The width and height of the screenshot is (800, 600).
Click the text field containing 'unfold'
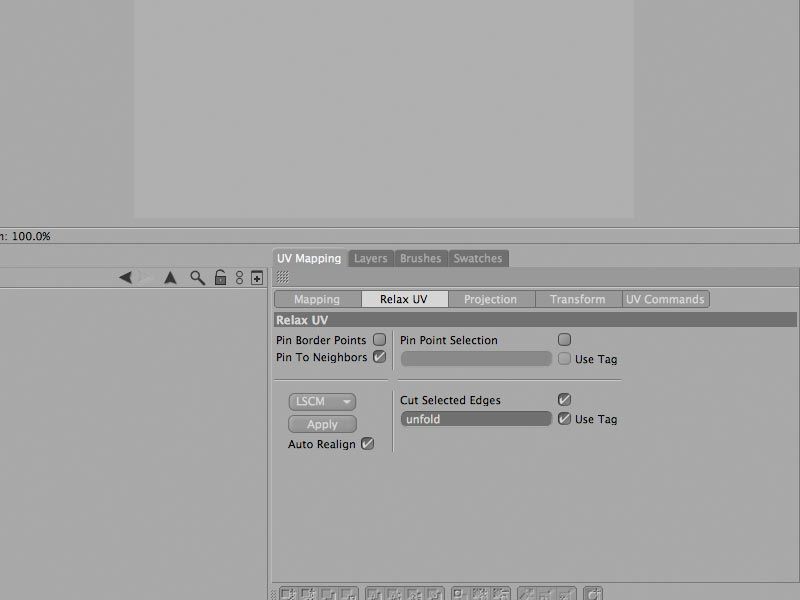point(476,419)
